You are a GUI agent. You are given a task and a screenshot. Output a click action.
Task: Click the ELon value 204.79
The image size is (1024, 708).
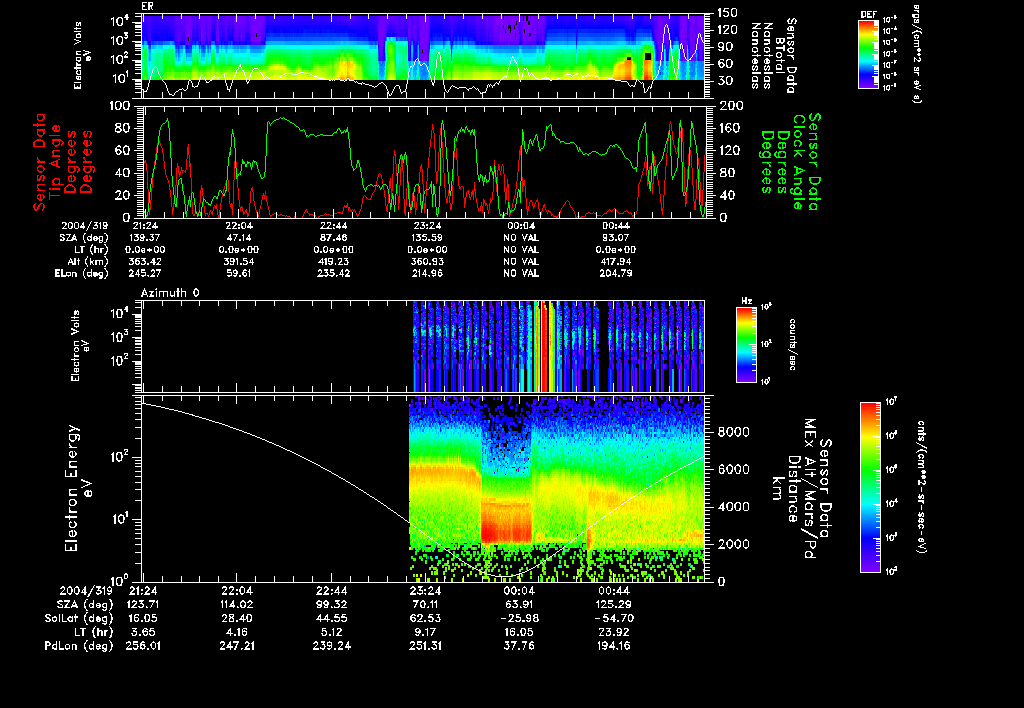(x=616, y=273)
